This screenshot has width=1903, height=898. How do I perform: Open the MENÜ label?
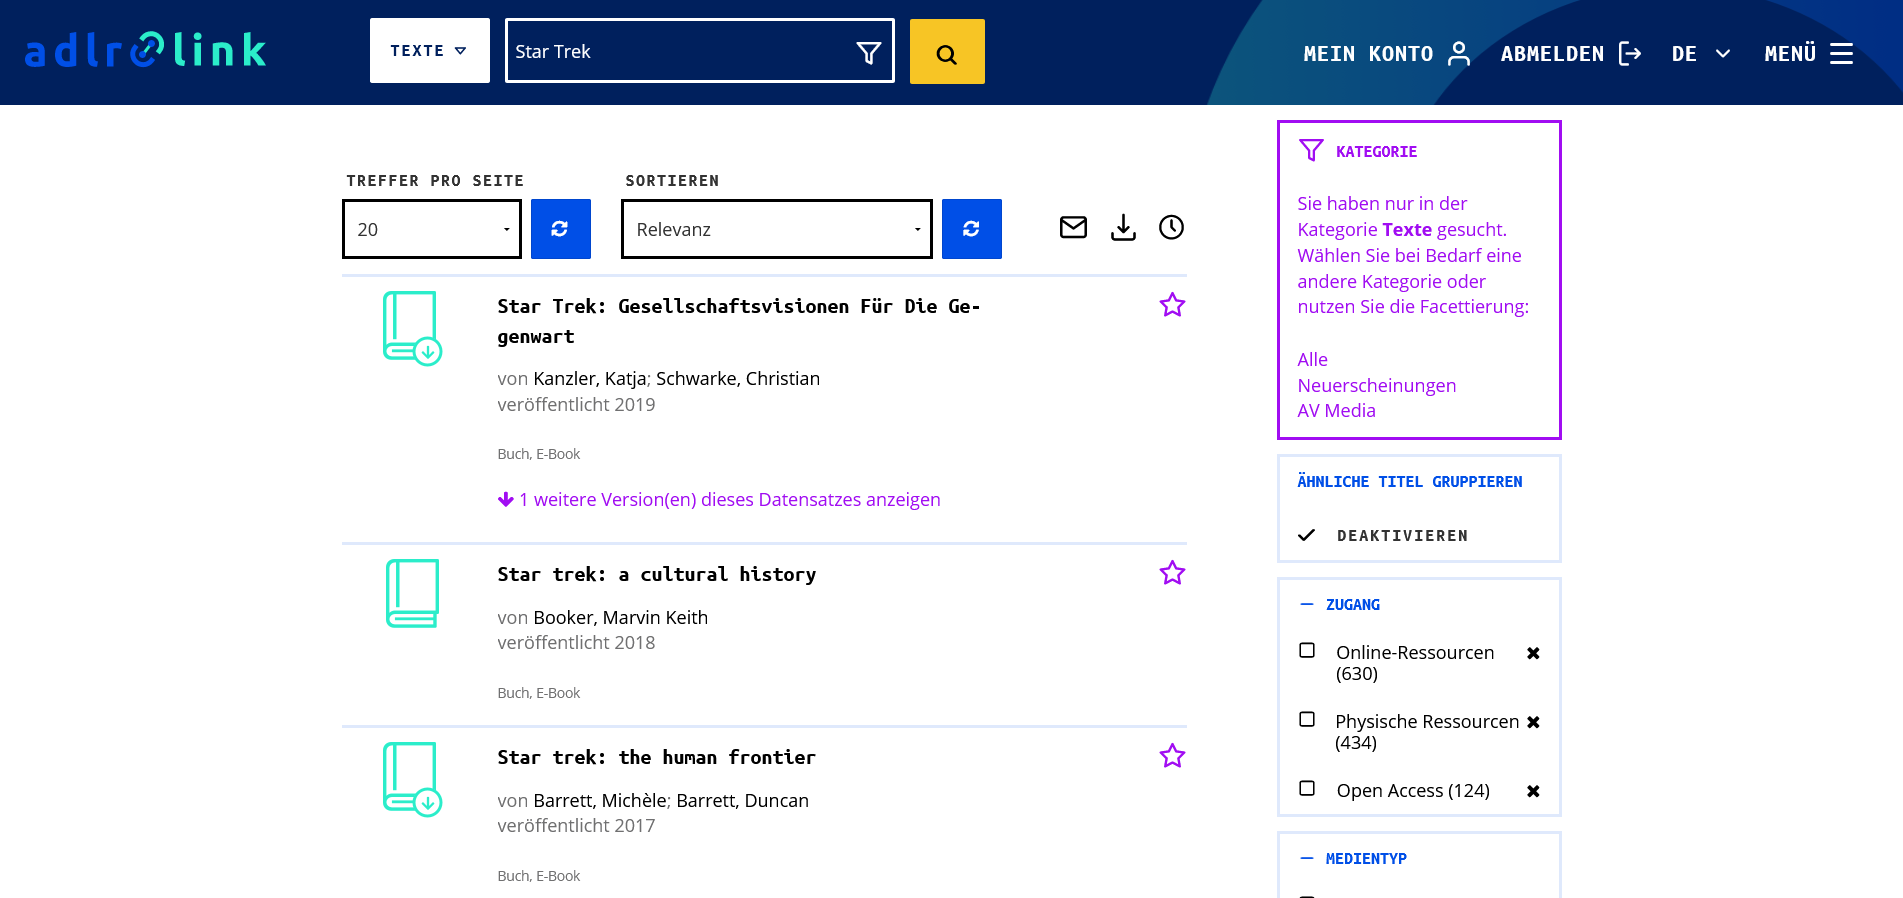click(1790, 54)
